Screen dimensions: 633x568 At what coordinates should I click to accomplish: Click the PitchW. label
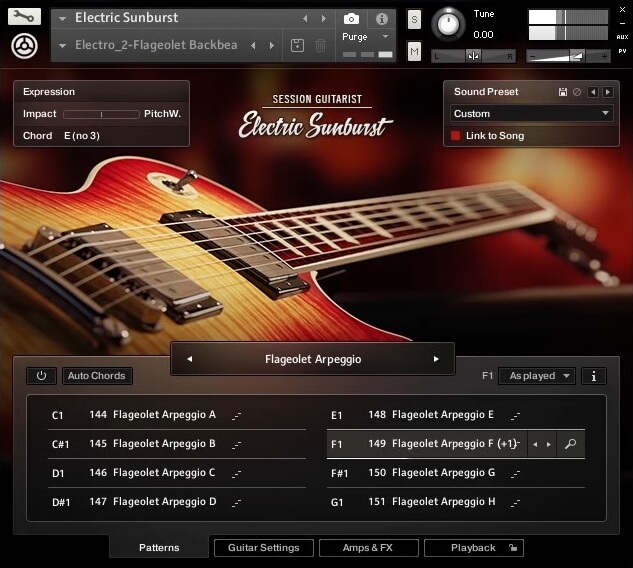pos(162,114)
